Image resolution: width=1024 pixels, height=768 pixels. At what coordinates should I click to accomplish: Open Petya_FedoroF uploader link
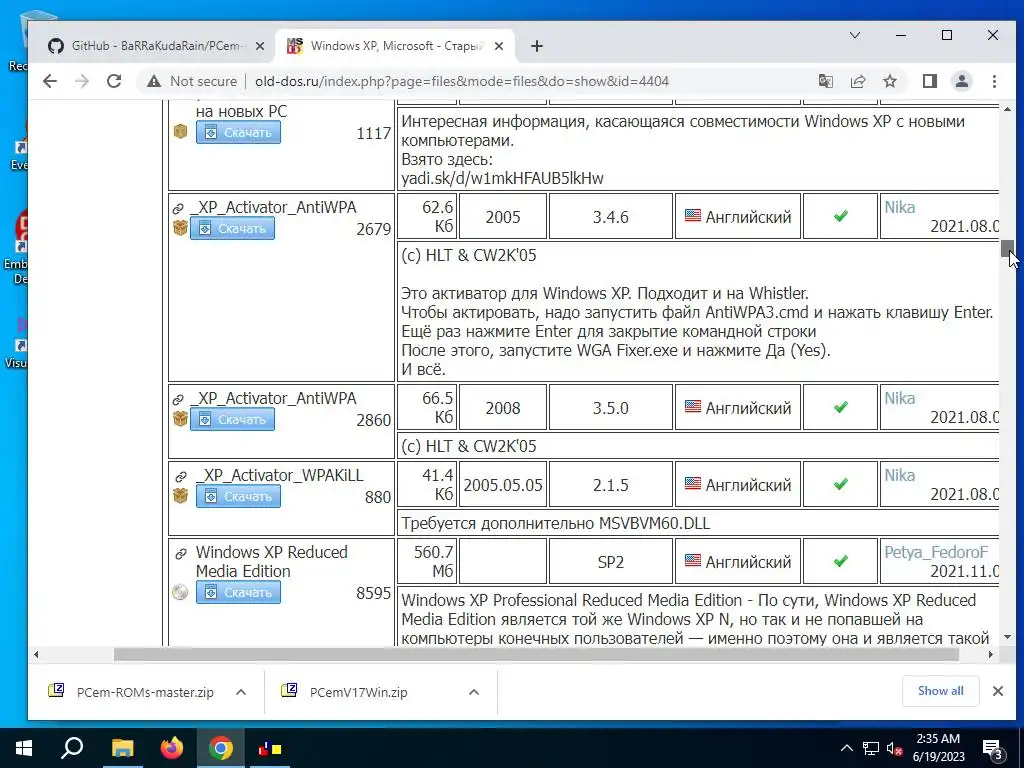936,552
